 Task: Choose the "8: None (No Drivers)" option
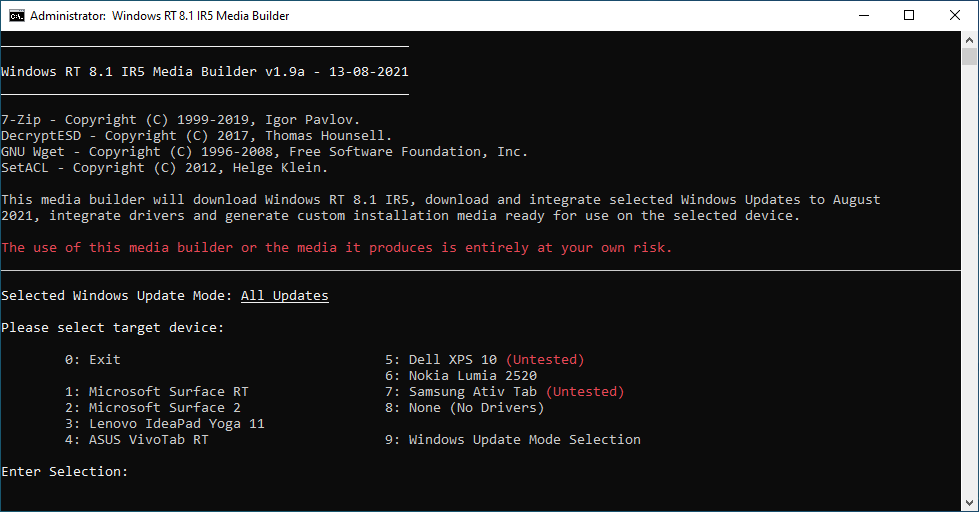click(x=464, y=408)
